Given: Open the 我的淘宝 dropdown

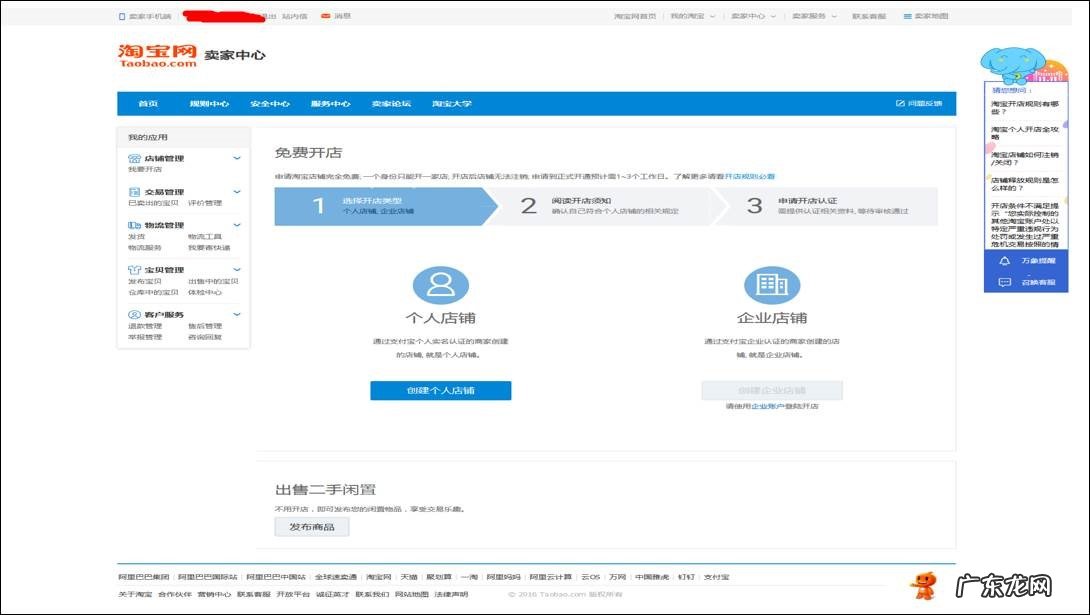Looking at the screenshot, I should 694,15.
